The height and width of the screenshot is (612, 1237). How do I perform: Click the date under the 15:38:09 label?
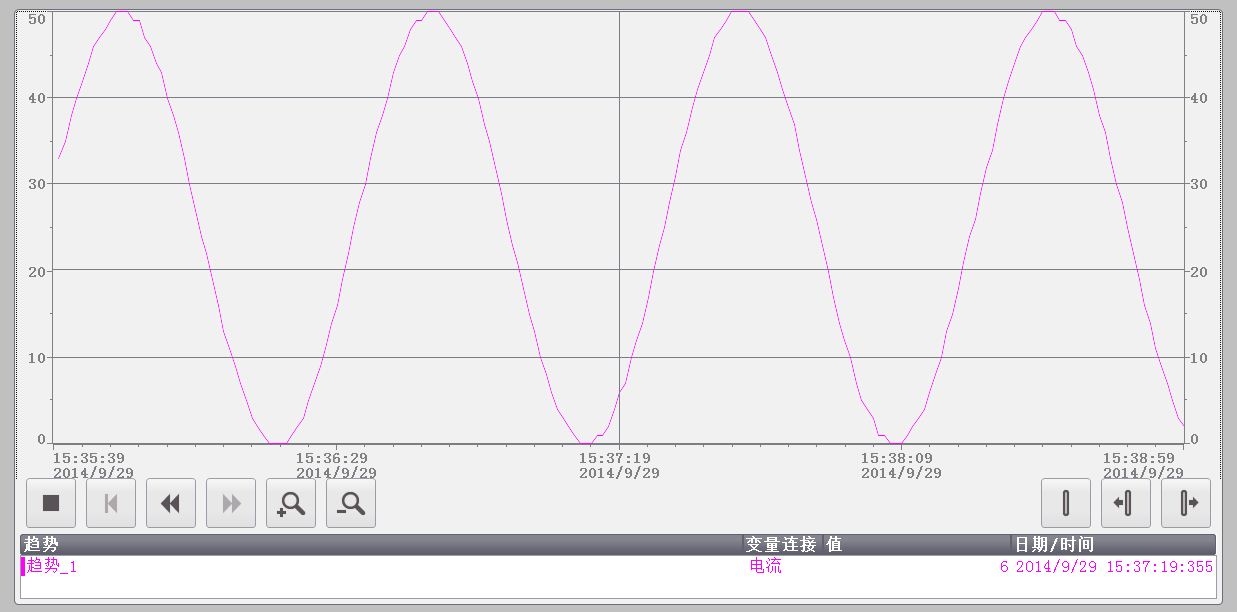click(901, 473)
